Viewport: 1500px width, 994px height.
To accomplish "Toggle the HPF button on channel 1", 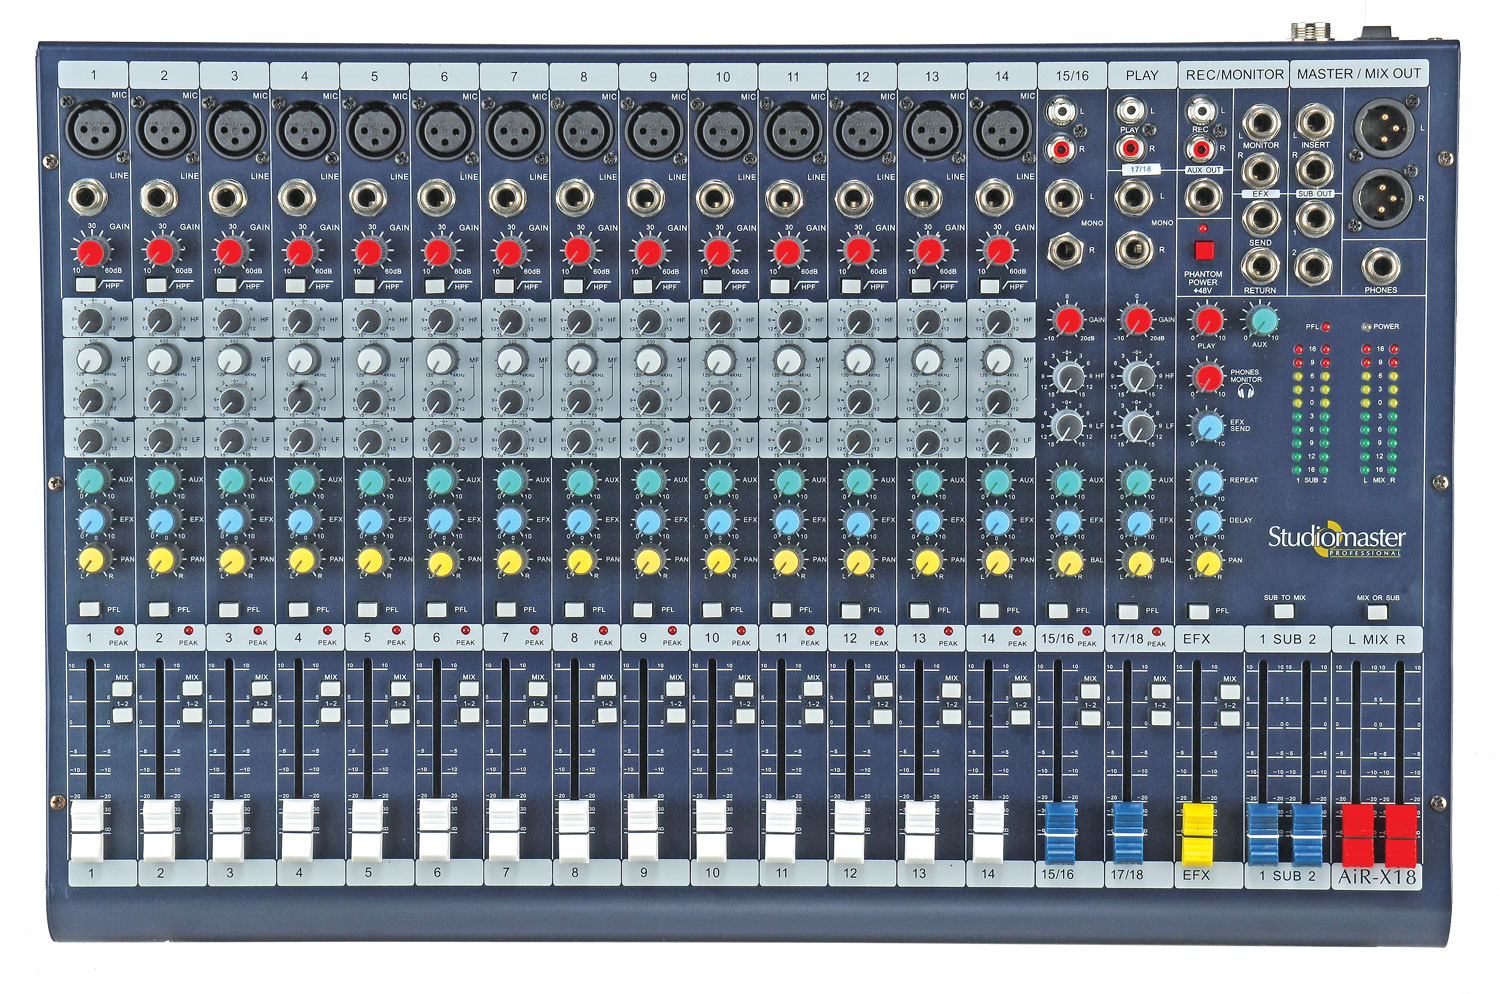I will (x=86, y=286).
